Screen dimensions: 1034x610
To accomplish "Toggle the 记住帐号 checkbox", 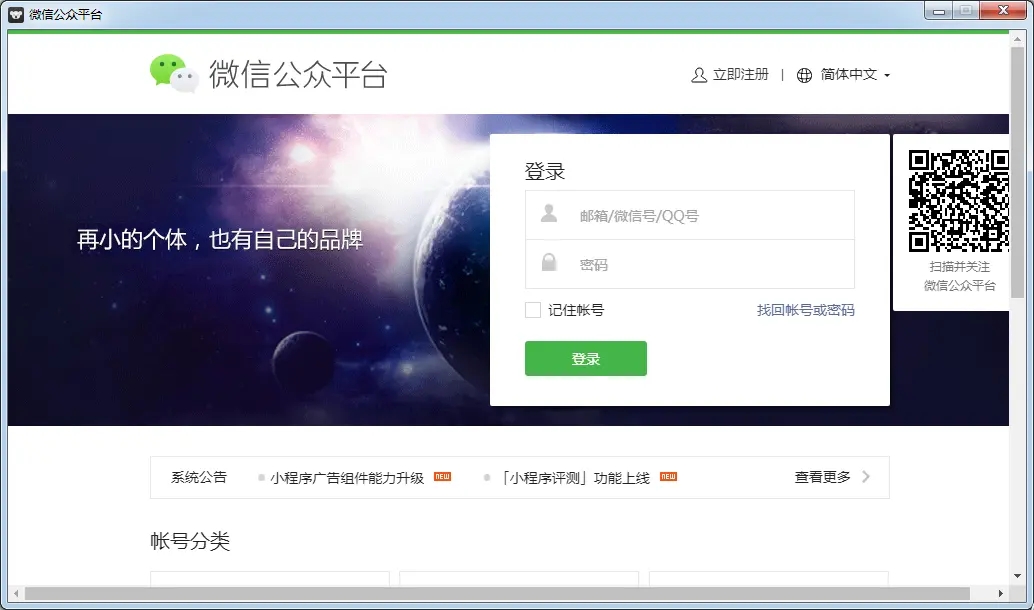I will pyautogui.click(x=533, y=310).
